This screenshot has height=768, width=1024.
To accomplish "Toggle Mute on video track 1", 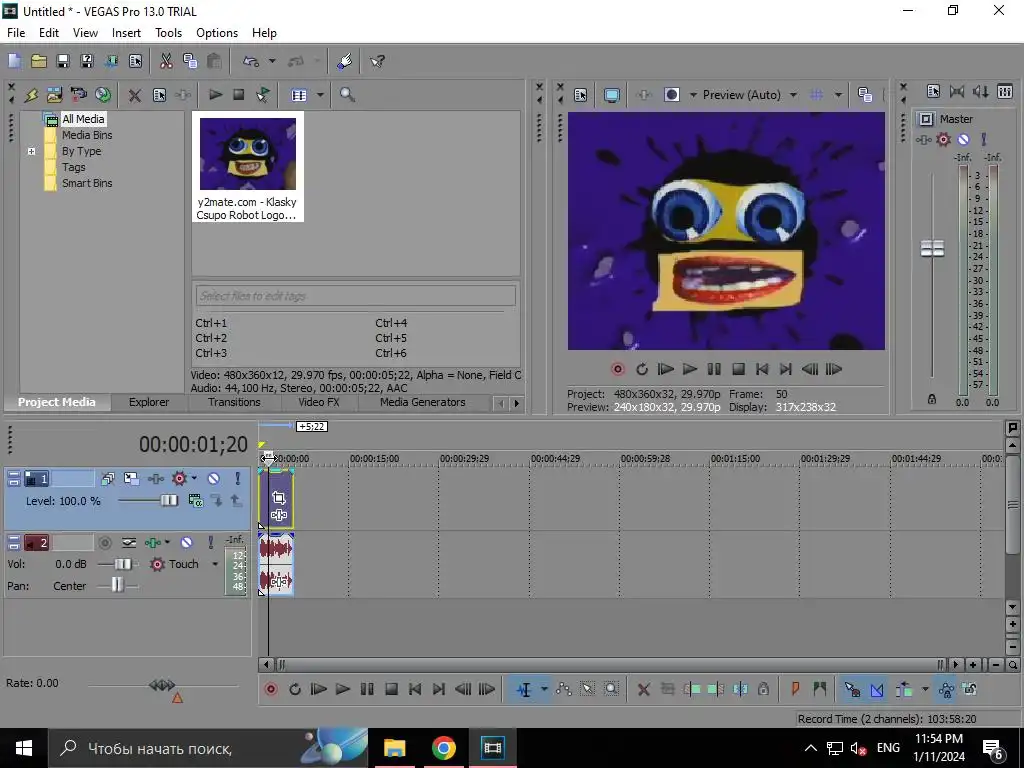I will click(x=214, y=479).
